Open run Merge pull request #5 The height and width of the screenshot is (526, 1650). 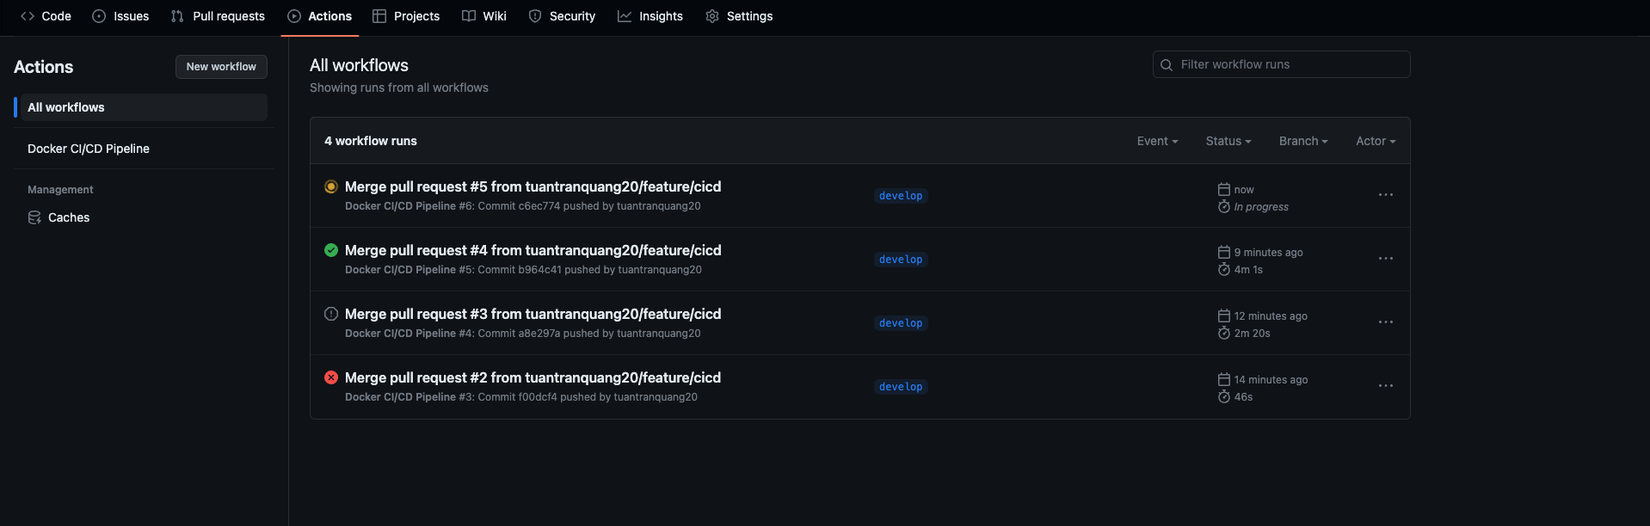(533, 186)
